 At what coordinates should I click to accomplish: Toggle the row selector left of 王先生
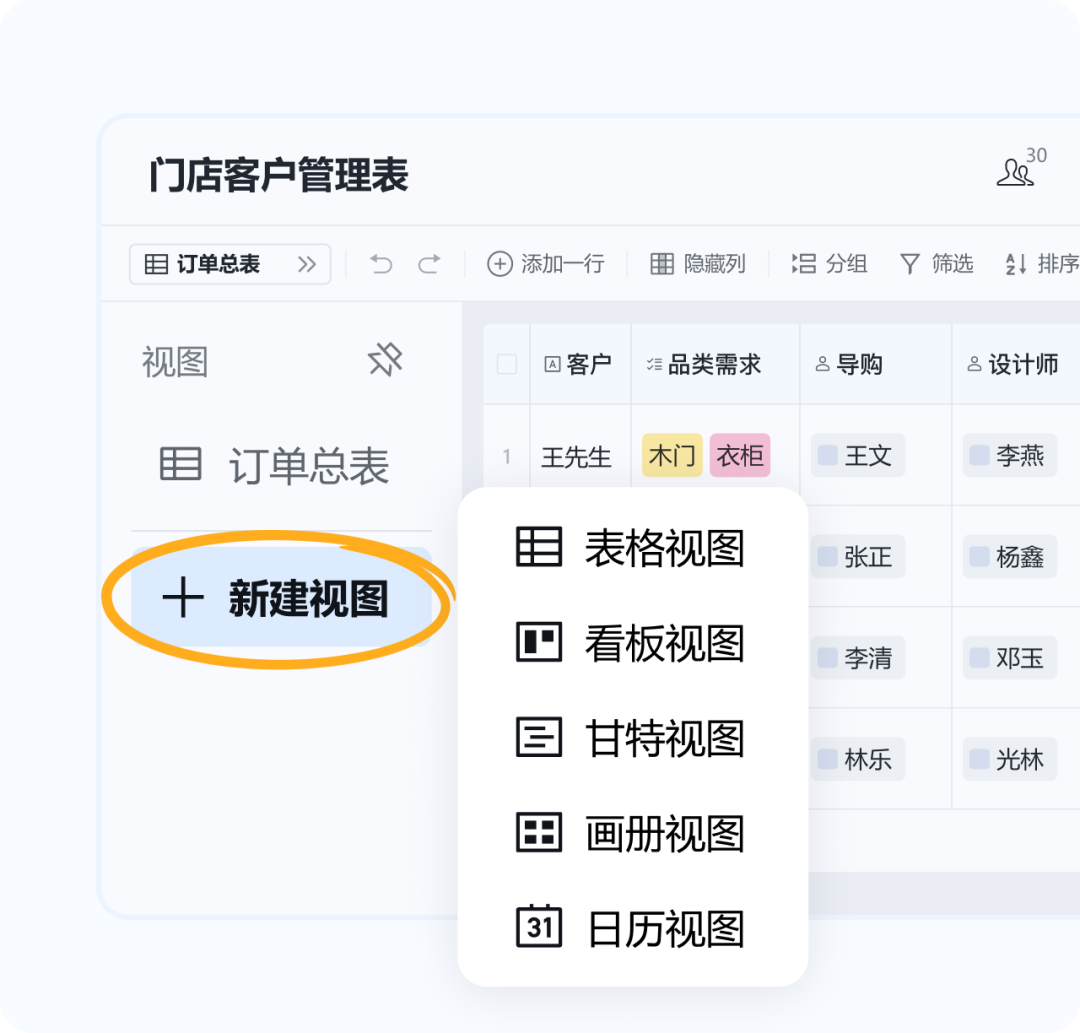(x=506, y=456)
